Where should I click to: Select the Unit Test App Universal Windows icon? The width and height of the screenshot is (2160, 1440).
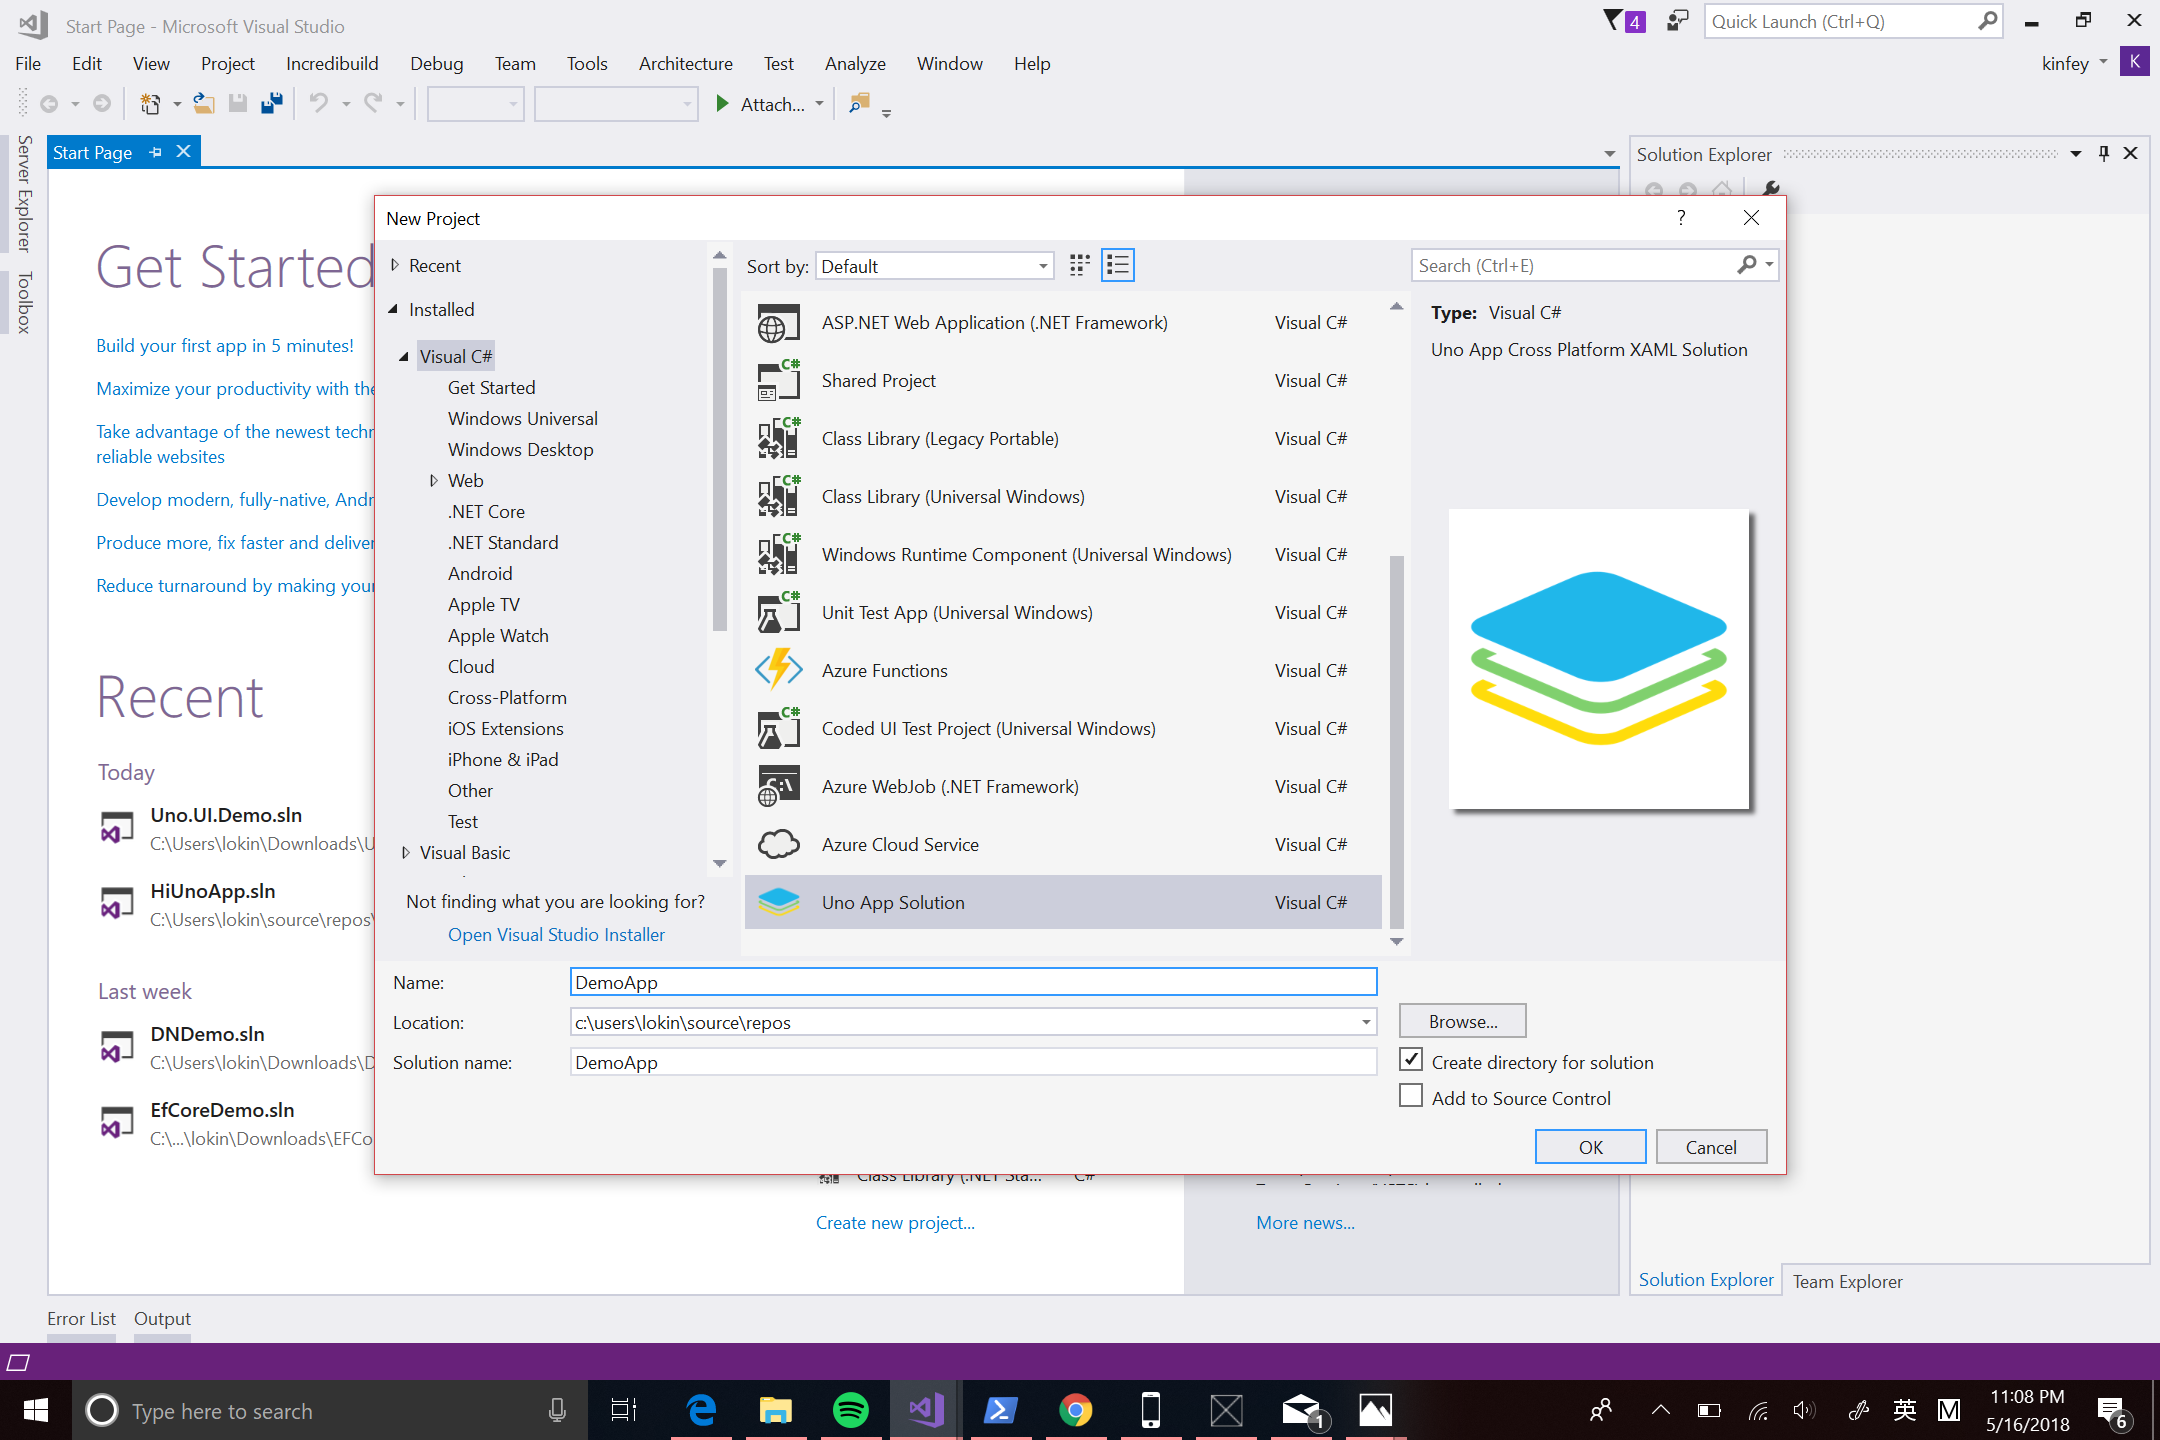click(x=776, y=612)
